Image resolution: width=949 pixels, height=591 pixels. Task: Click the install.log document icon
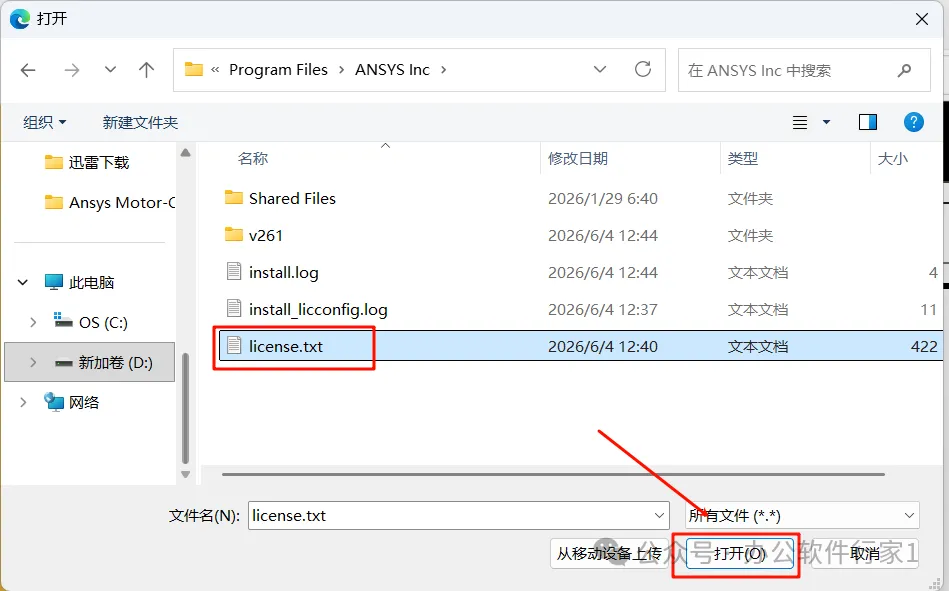coord(234,271)
